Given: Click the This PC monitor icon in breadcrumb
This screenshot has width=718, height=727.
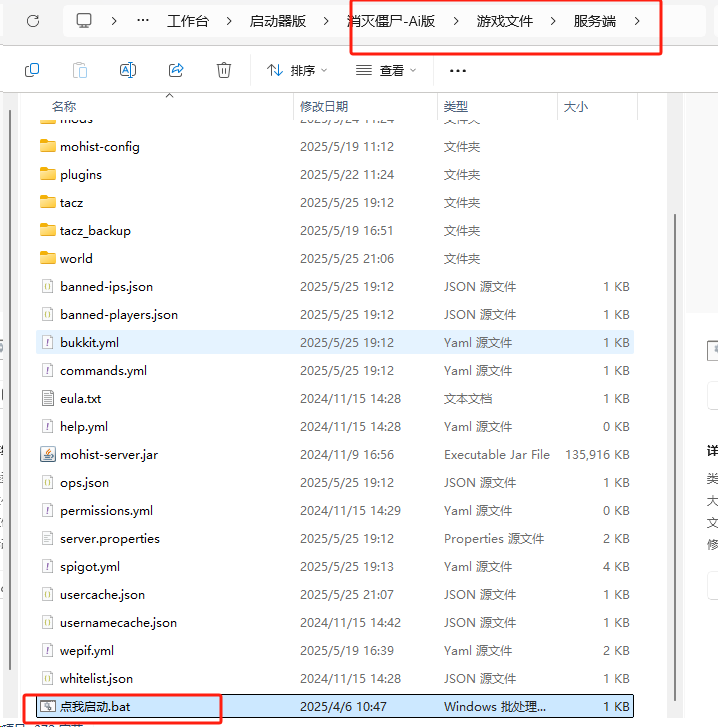Looking at the screenshot, I should pyautogui.click(x=85, y=21).
